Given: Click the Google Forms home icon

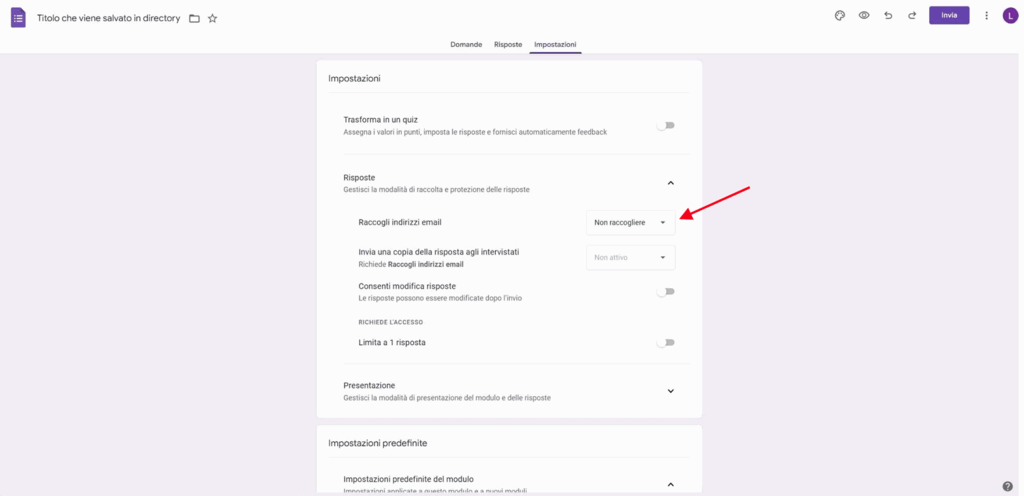Looking at the screenshot, I should pyautogui.click(x=18, y=17).
